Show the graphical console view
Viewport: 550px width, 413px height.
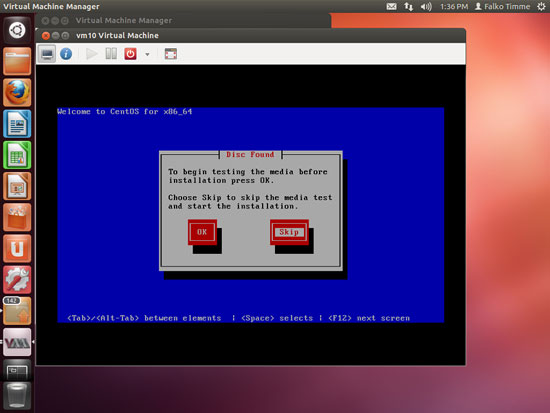click(x=47, y=54)
